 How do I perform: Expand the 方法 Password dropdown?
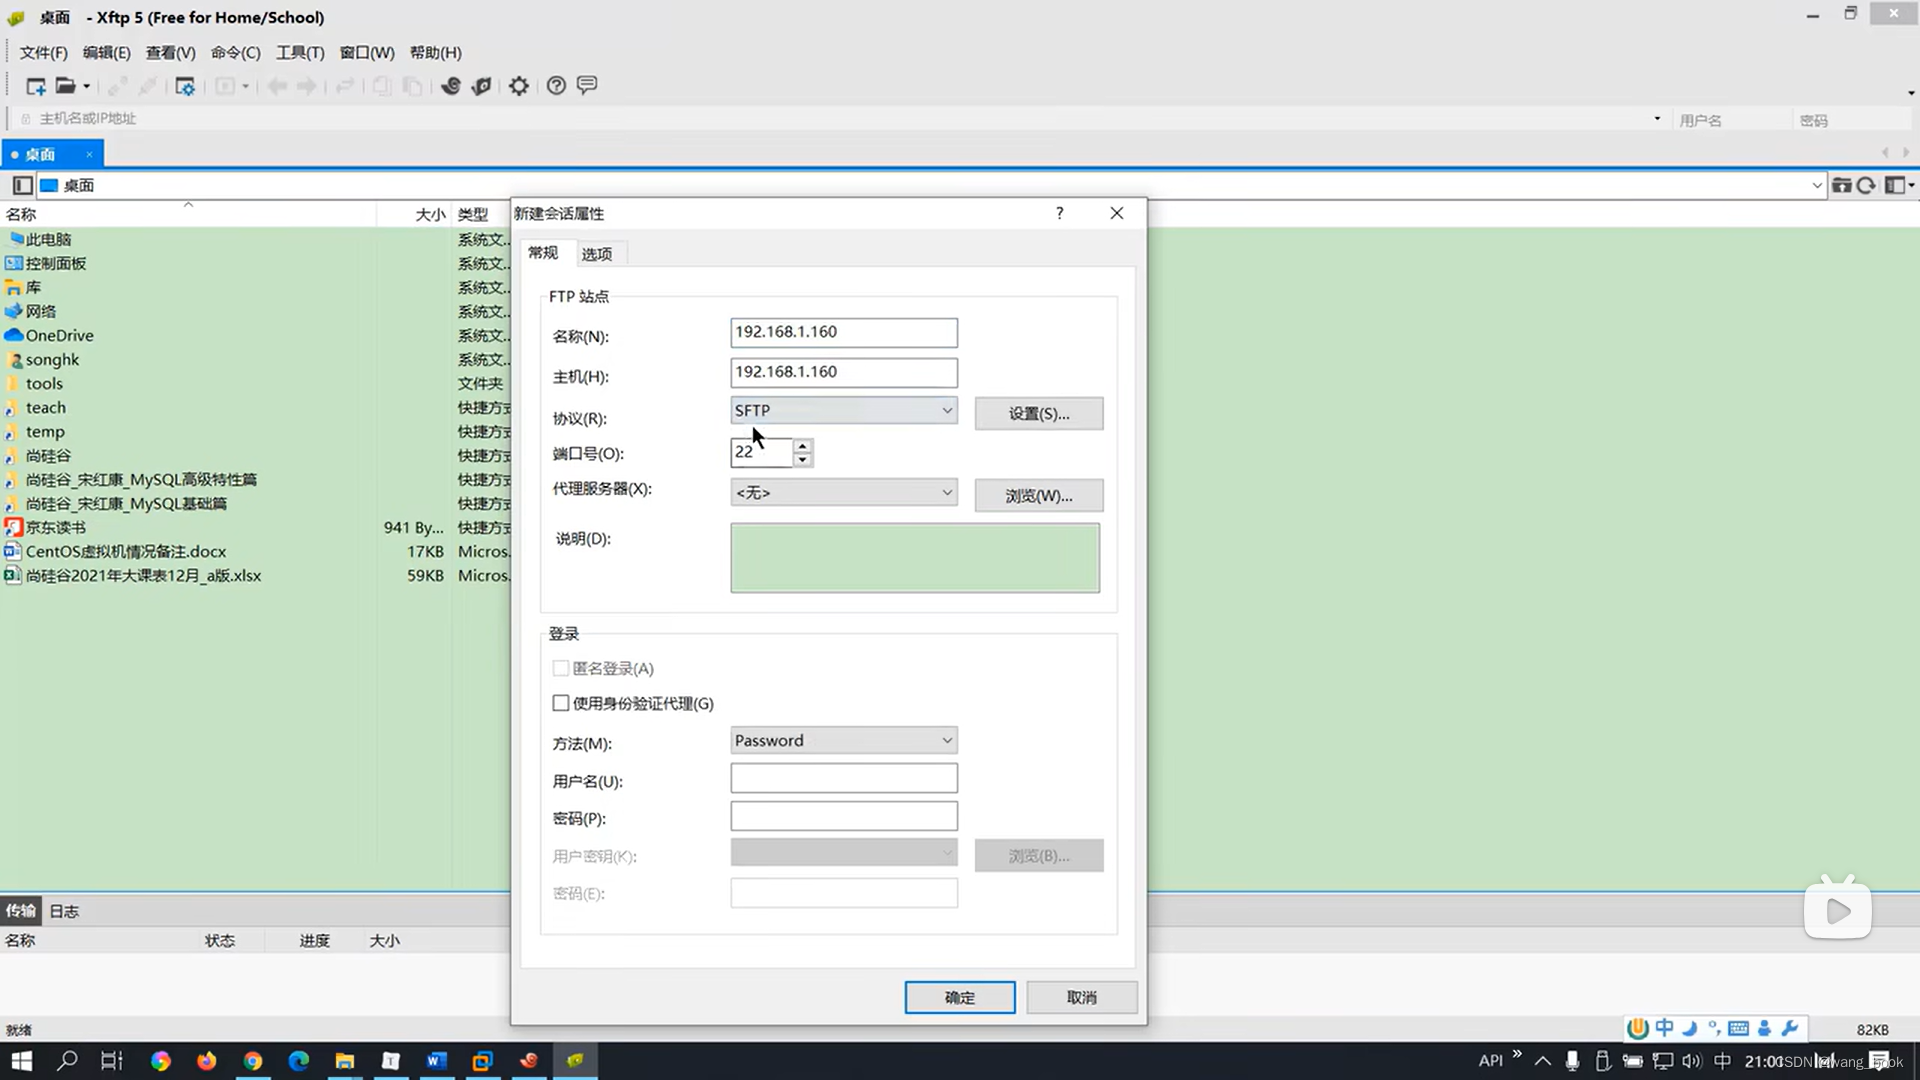coord(843,740)
